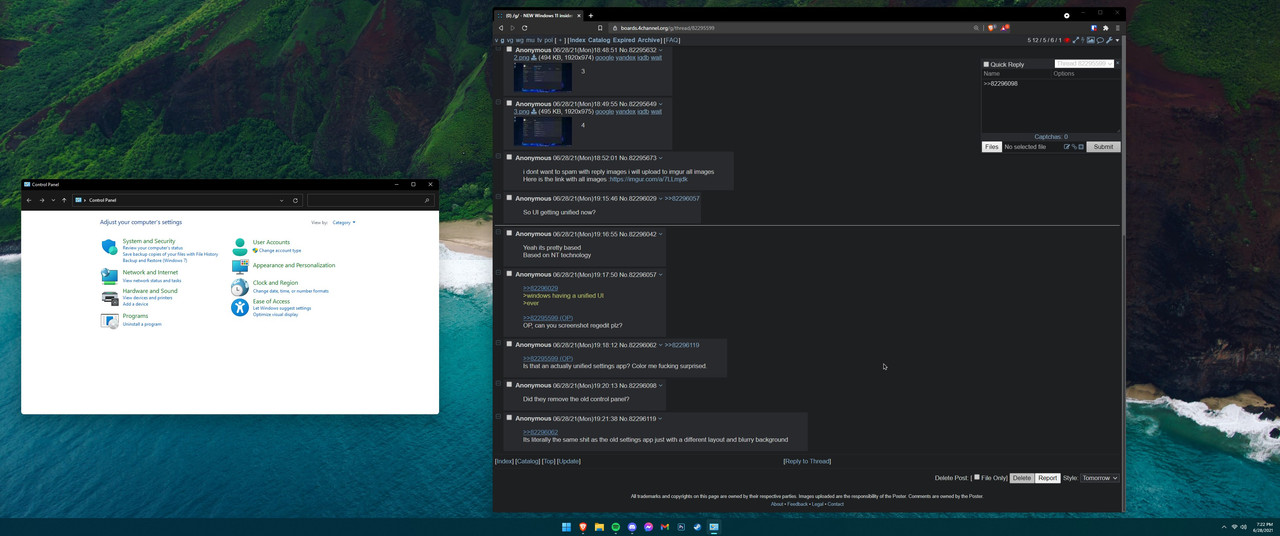Open Appearance and Personalization monitor icon
Image resolution: width=1280 pixels, height=536 pixels.
240,267
